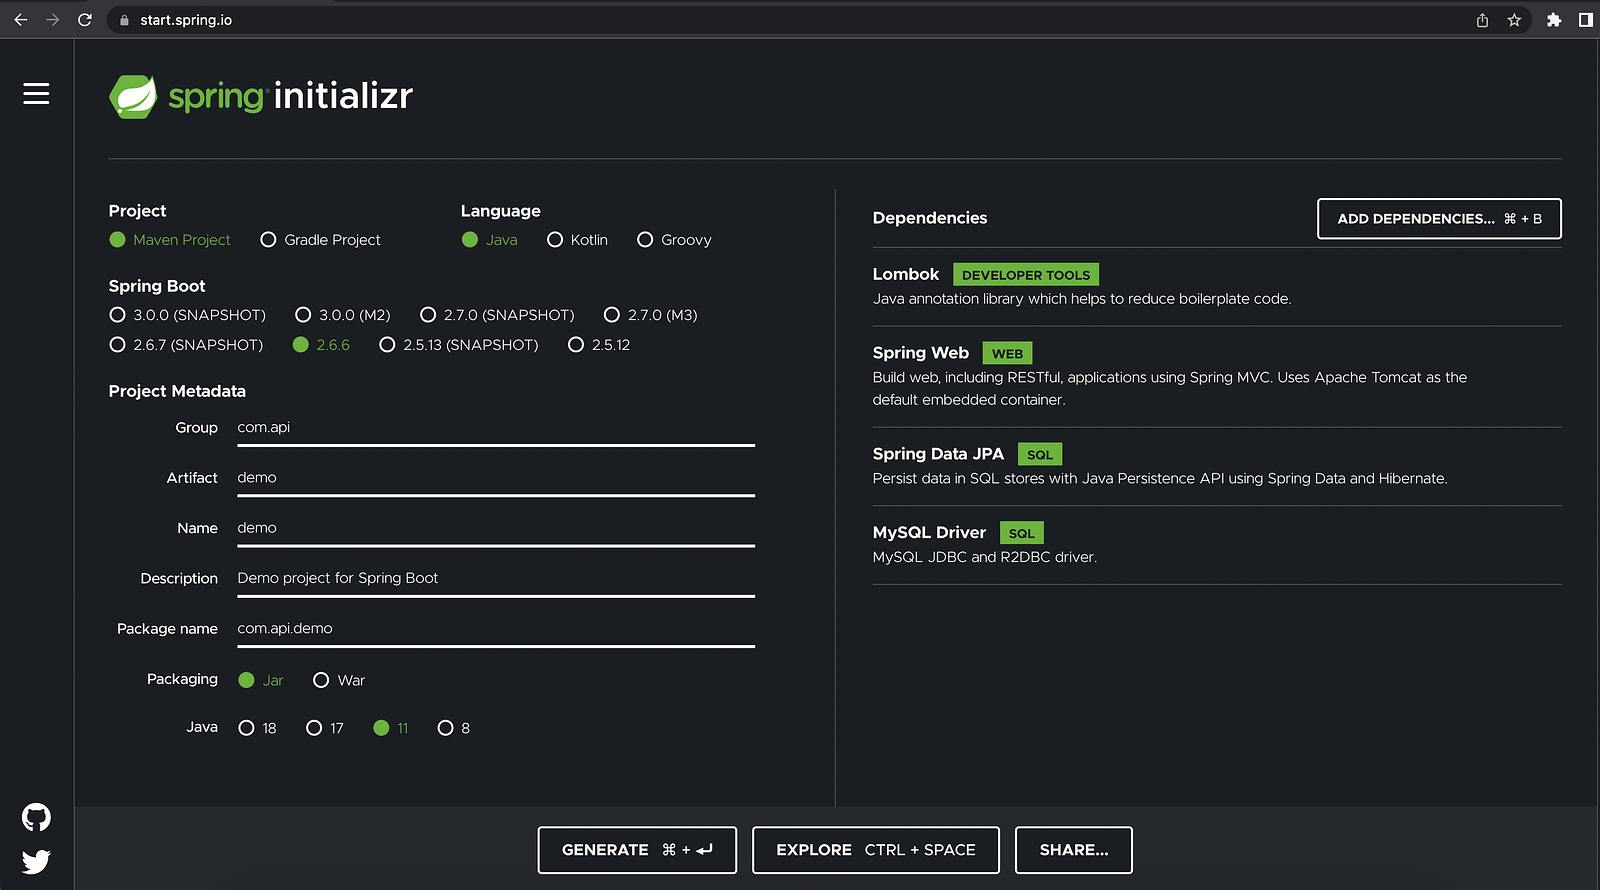Click the Lombok dependency entry
This screenshot has width=1600, height=890.
(x=1217, y=286)
